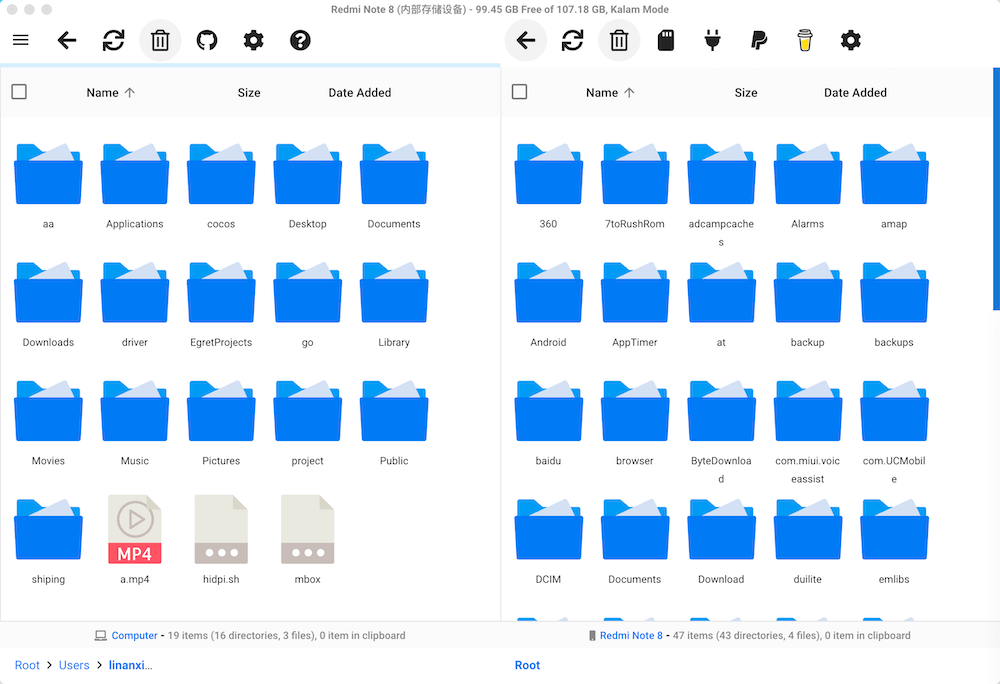Sort device pane by Date Added
Screen dimensions: 1000x684
coord(855,92)
